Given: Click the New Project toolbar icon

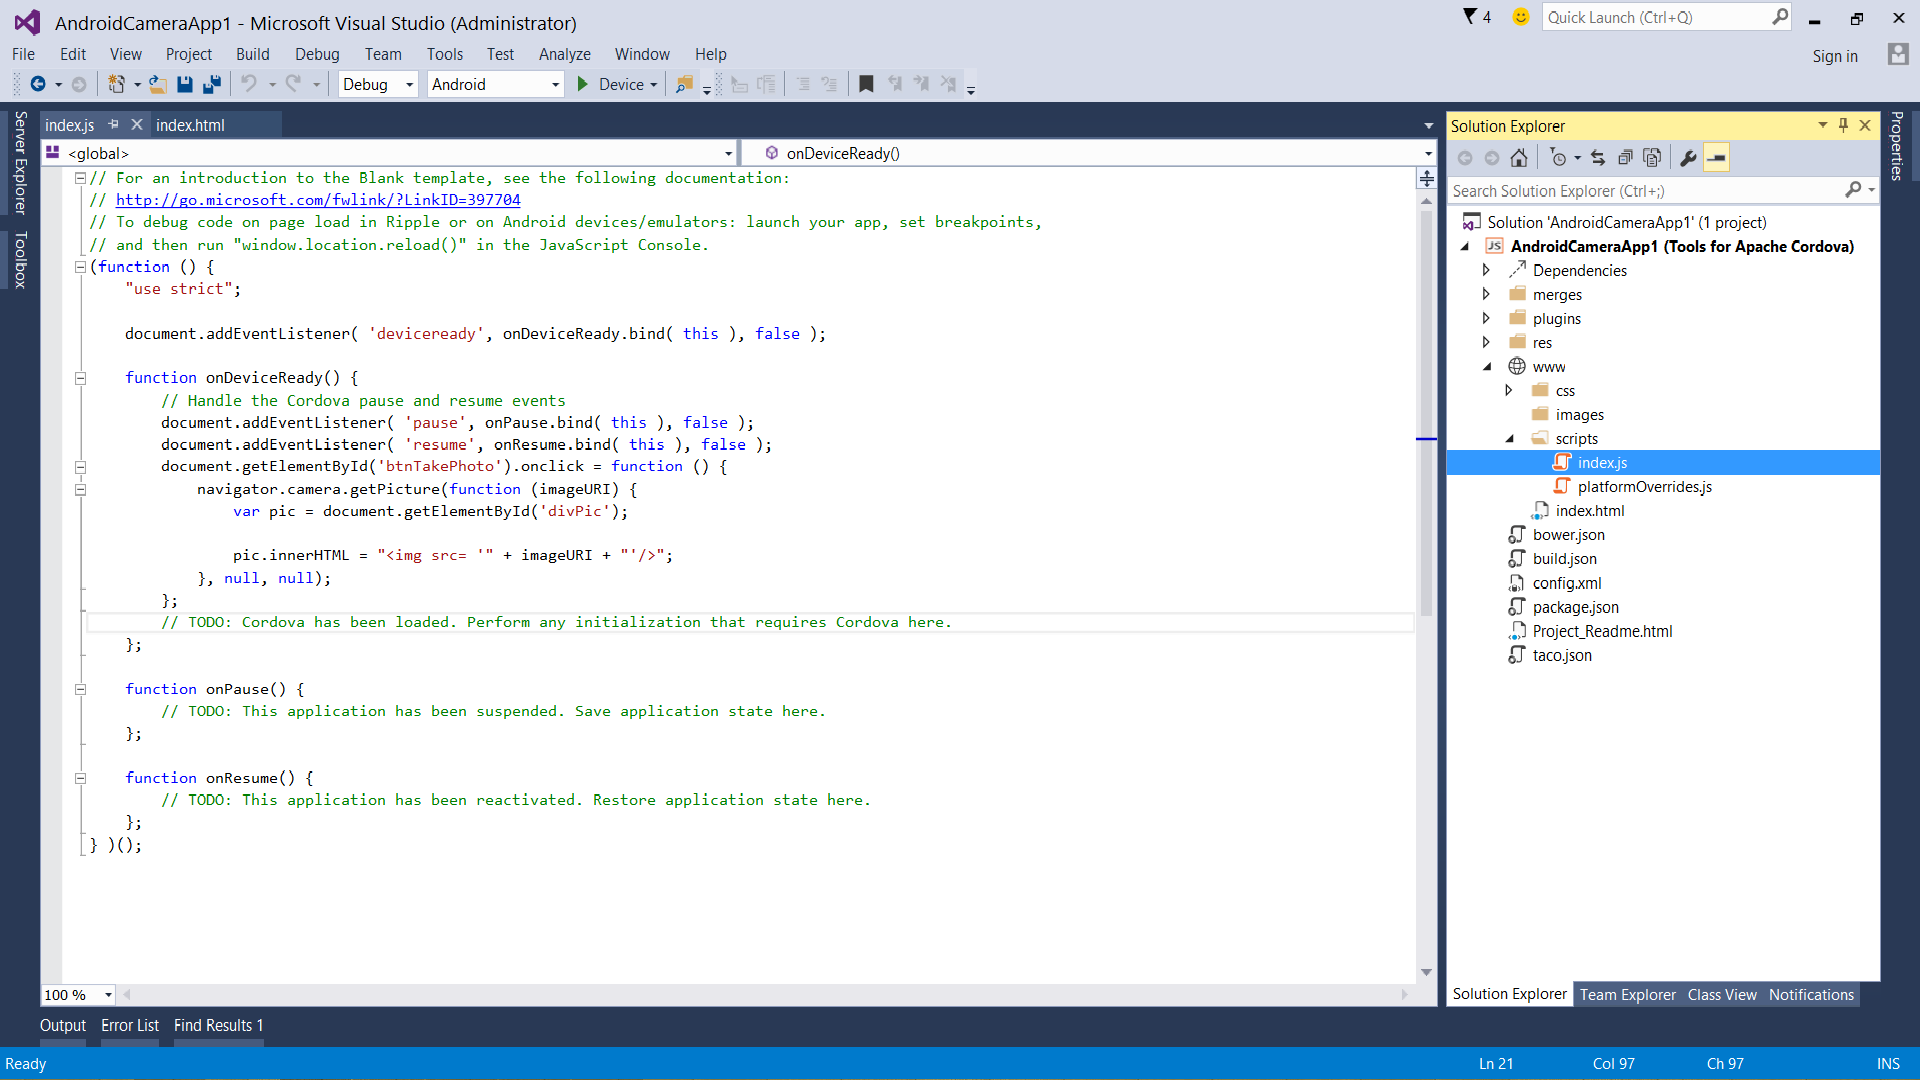Looking at the screenshot, I should pos(117,84).
